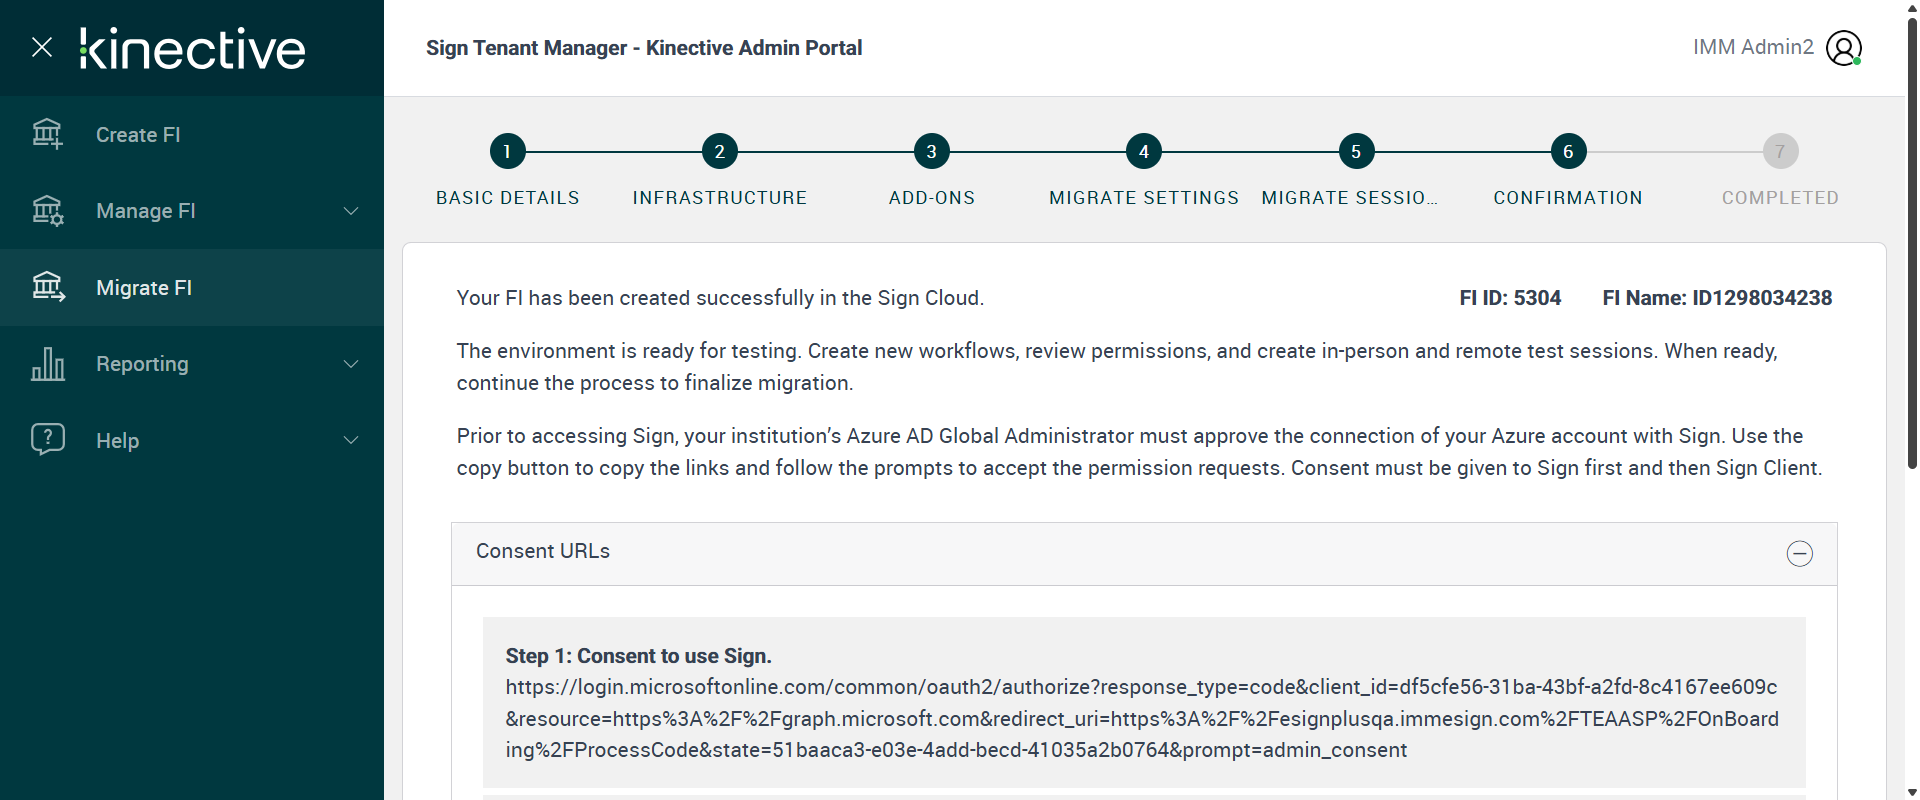The image size is (1920, 800).
Task: Click the Manage FI gear-bank icon
Action: 47,211
